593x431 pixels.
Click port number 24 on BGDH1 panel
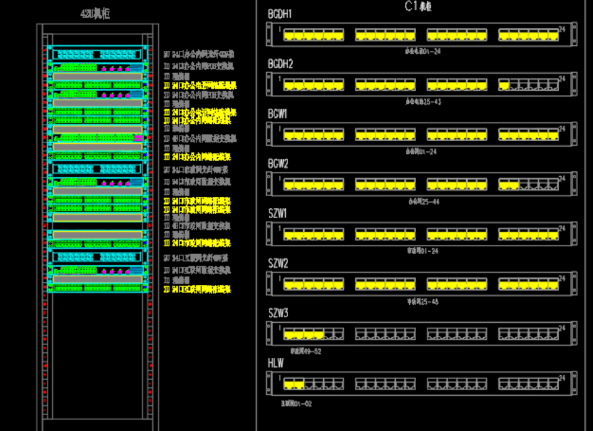point(562,29)
